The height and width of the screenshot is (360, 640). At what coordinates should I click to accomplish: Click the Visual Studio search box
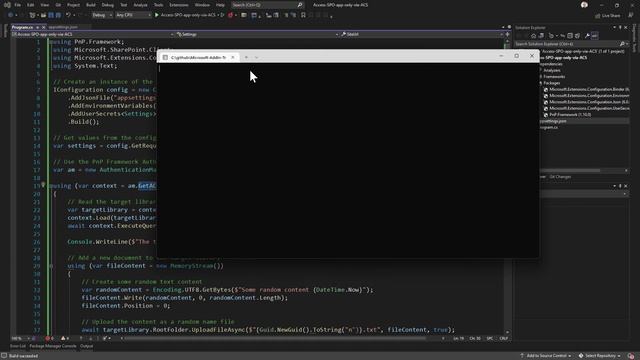267,5
